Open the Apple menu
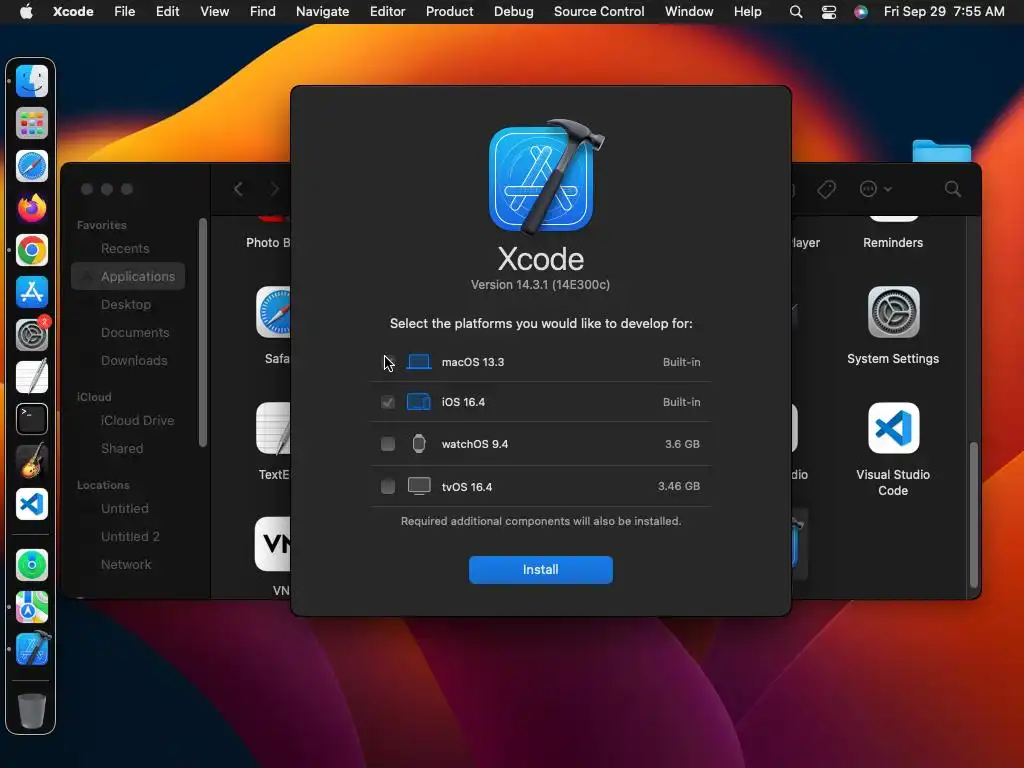Image resolution: width=1024 pixels, height=768 pixels. 26,12
